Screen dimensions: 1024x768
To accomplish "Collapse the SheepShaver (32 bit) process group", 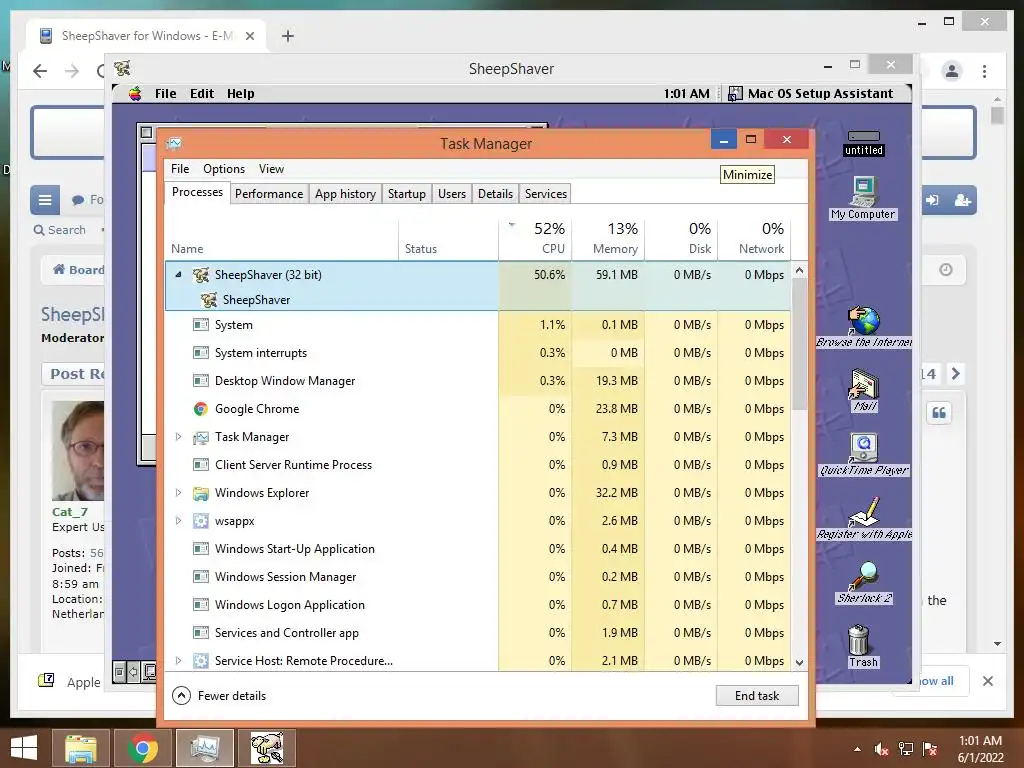I will point(178,275).
